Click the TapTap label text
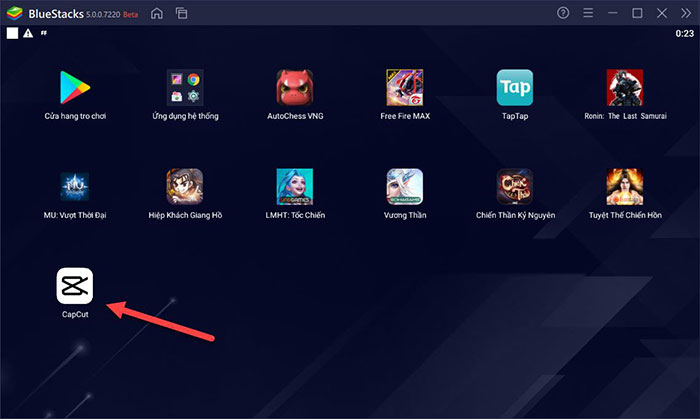Image resolution: width=700 pixels, height=419 pixels. point(515,116)
